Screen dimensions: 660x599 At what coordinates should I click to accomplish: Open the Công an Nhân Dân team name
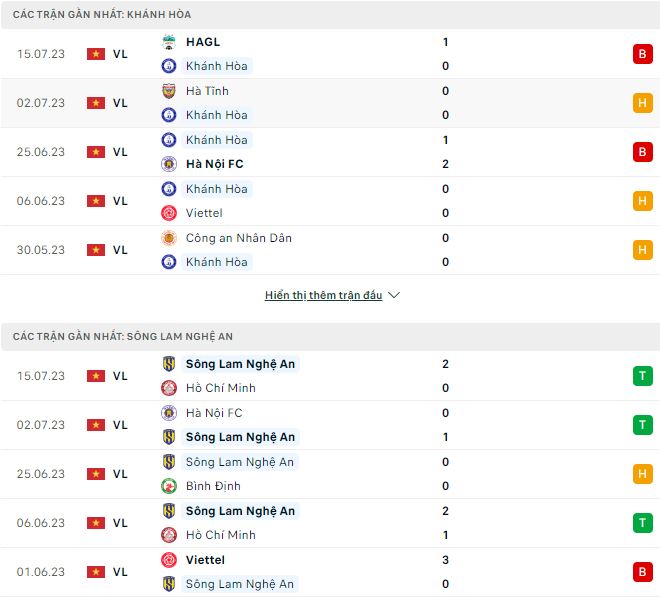click(239, 238)
